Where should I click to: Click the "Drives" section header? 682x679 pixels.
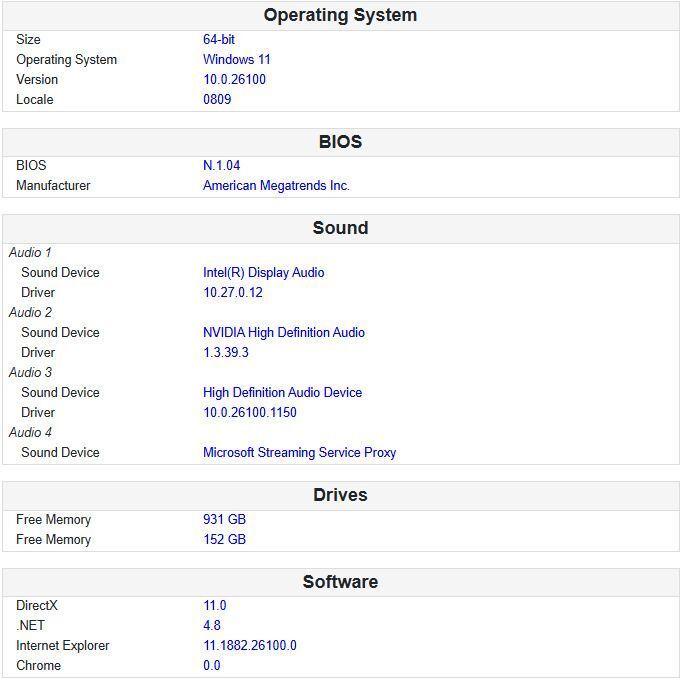pyautogui.click(x=340, y=495)
